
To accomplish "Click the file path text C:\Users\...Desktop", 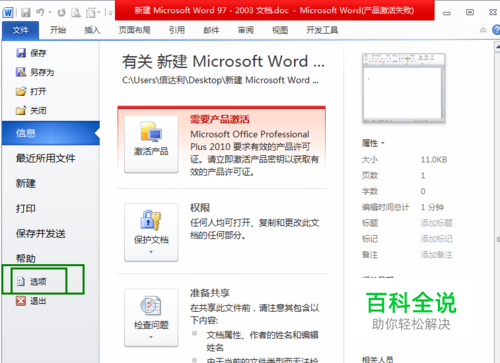I will [220, 80].
